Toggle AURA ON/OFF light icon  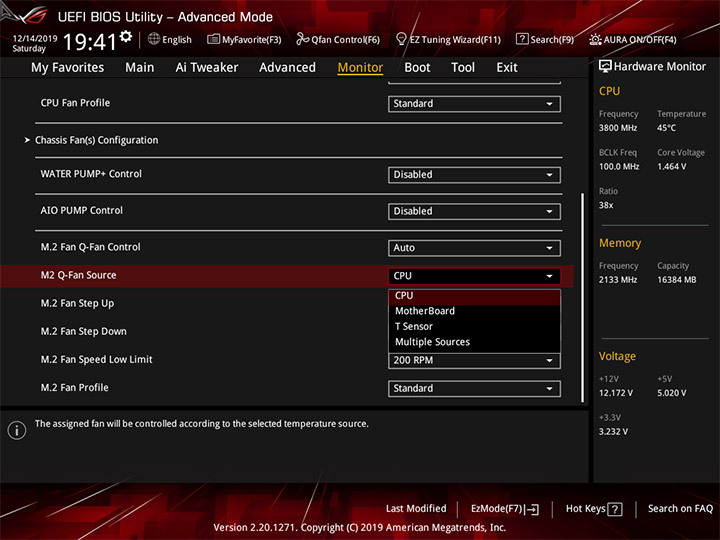coord(595,39)
